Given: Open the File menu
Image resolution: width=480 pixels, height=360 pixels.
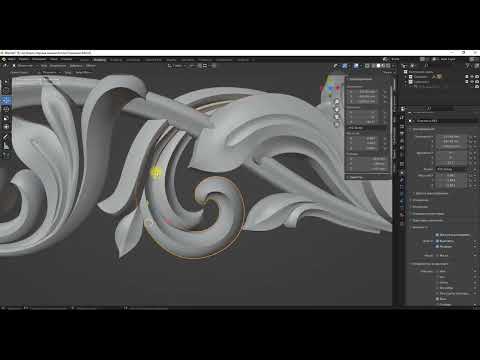Looking at the screenshot, I should click(x=12, y=59).
